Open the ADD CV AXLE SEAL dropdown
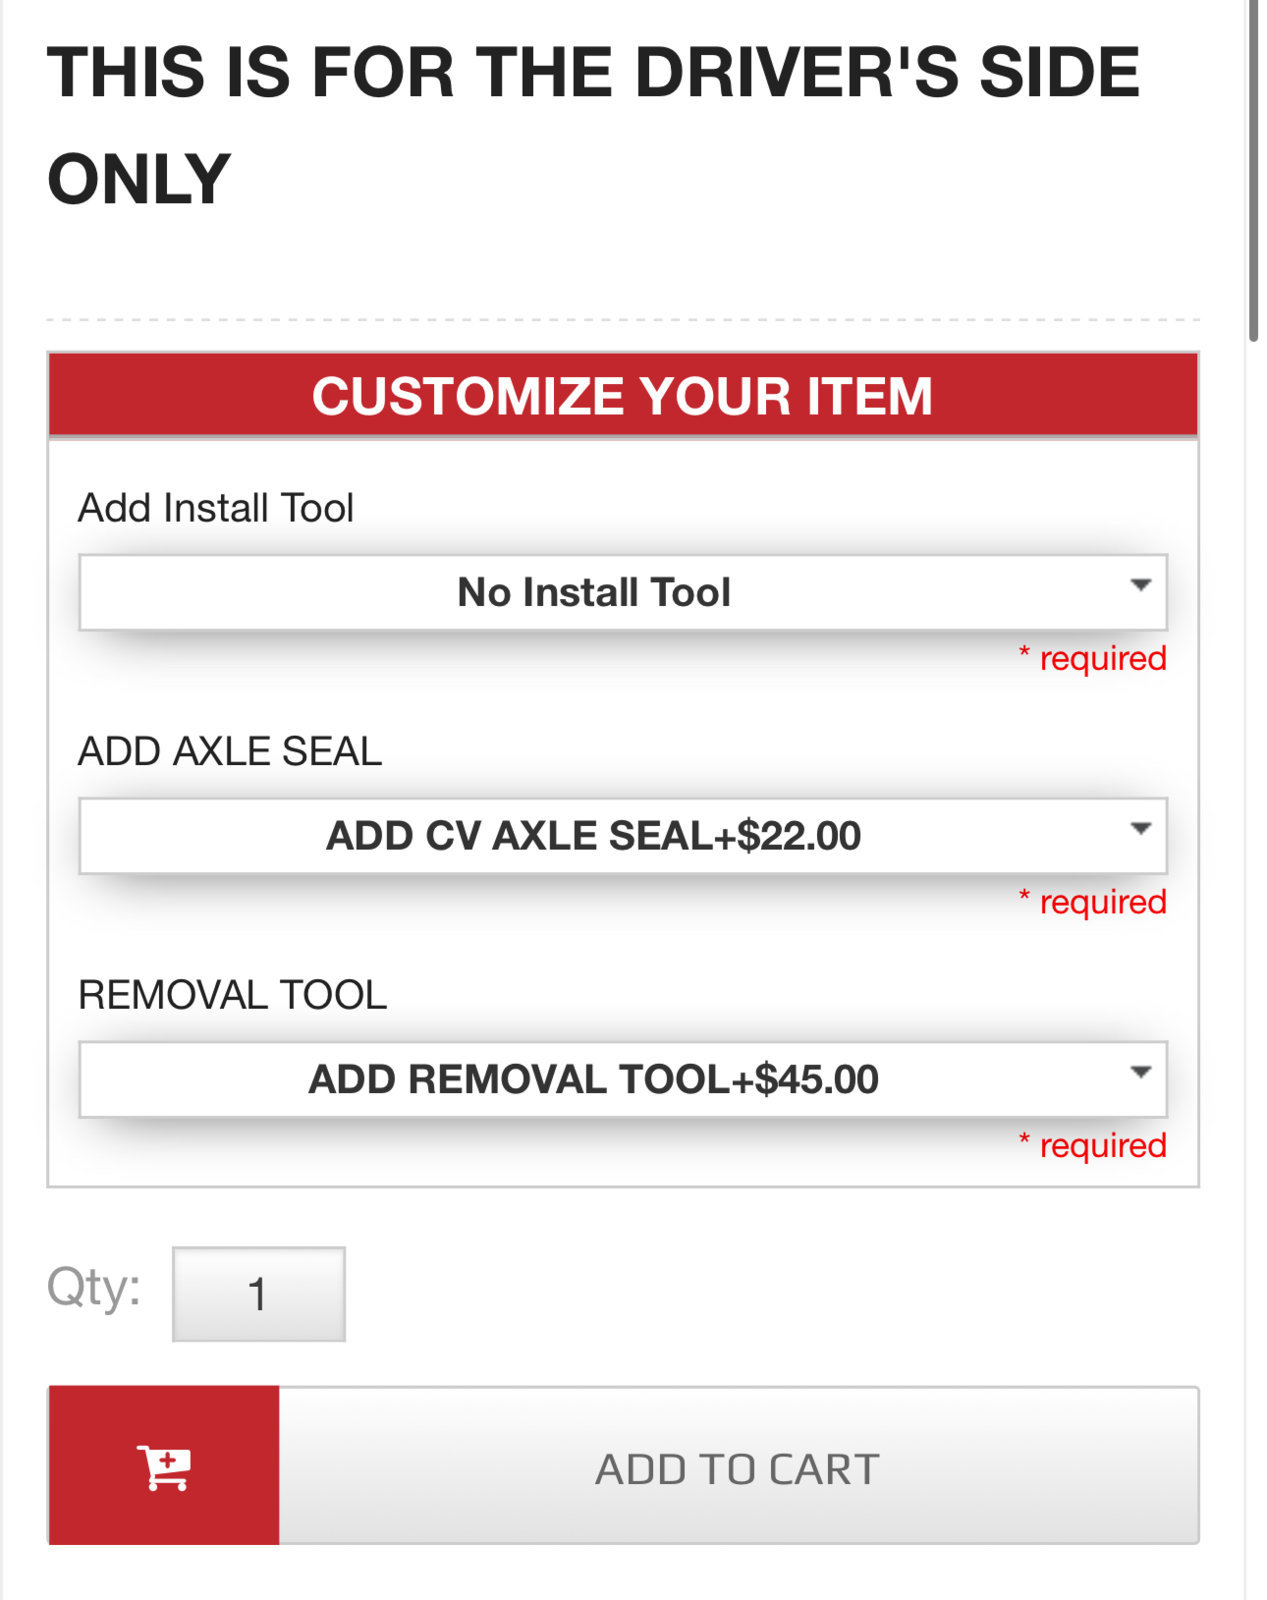This screenshot has height=1600, width=1267. [x=623, y=835]
